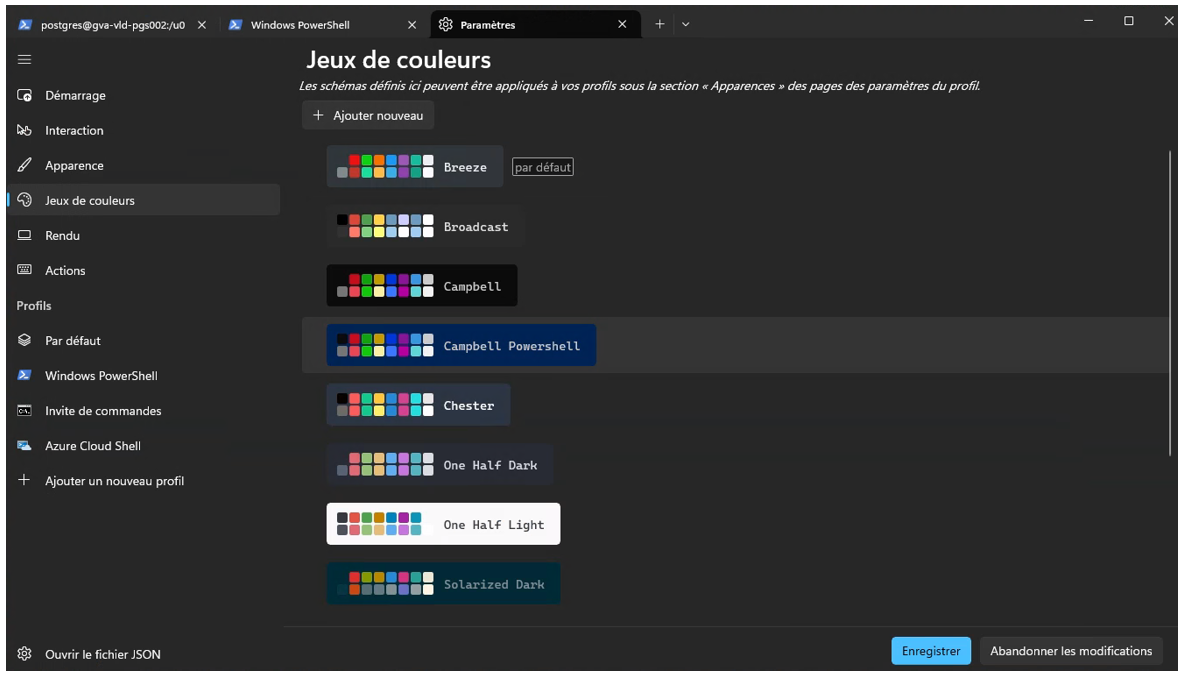Screen dimensions: 1185x675
Task: Open Démarrage settings via its icon
Action: [25, 96]
